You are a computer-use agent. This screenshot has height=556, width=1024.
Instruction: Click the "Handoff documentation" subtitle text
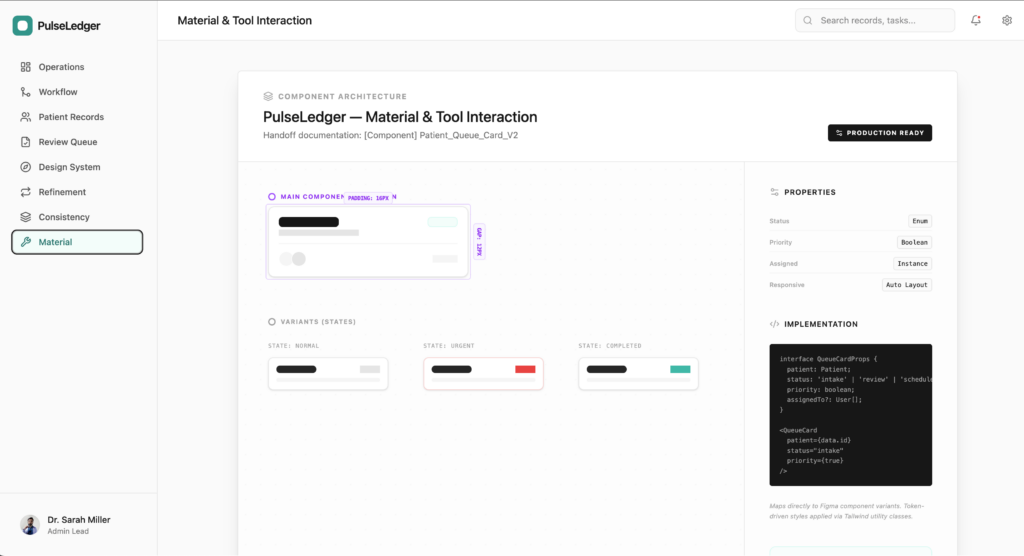coord(391,135)
